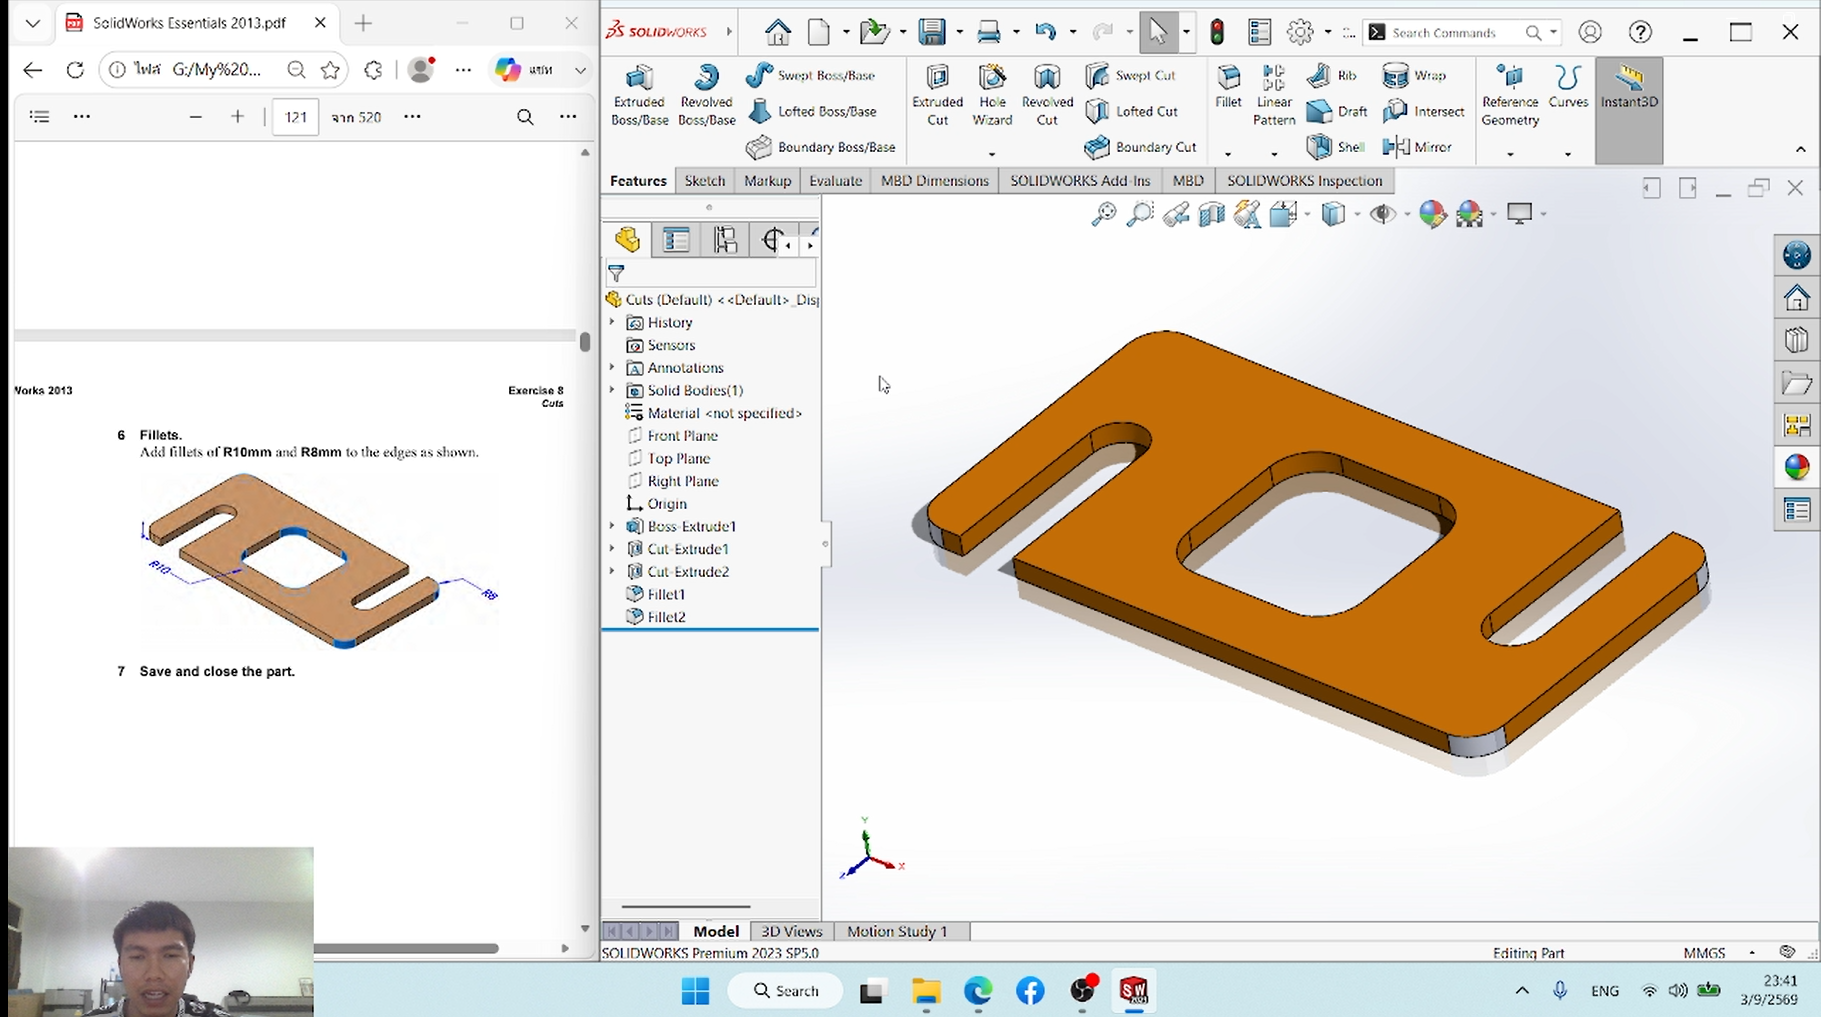Select the Revolved Cut tool
The width and height of the screenshot is (1821, 1017).
(1047, 96)
